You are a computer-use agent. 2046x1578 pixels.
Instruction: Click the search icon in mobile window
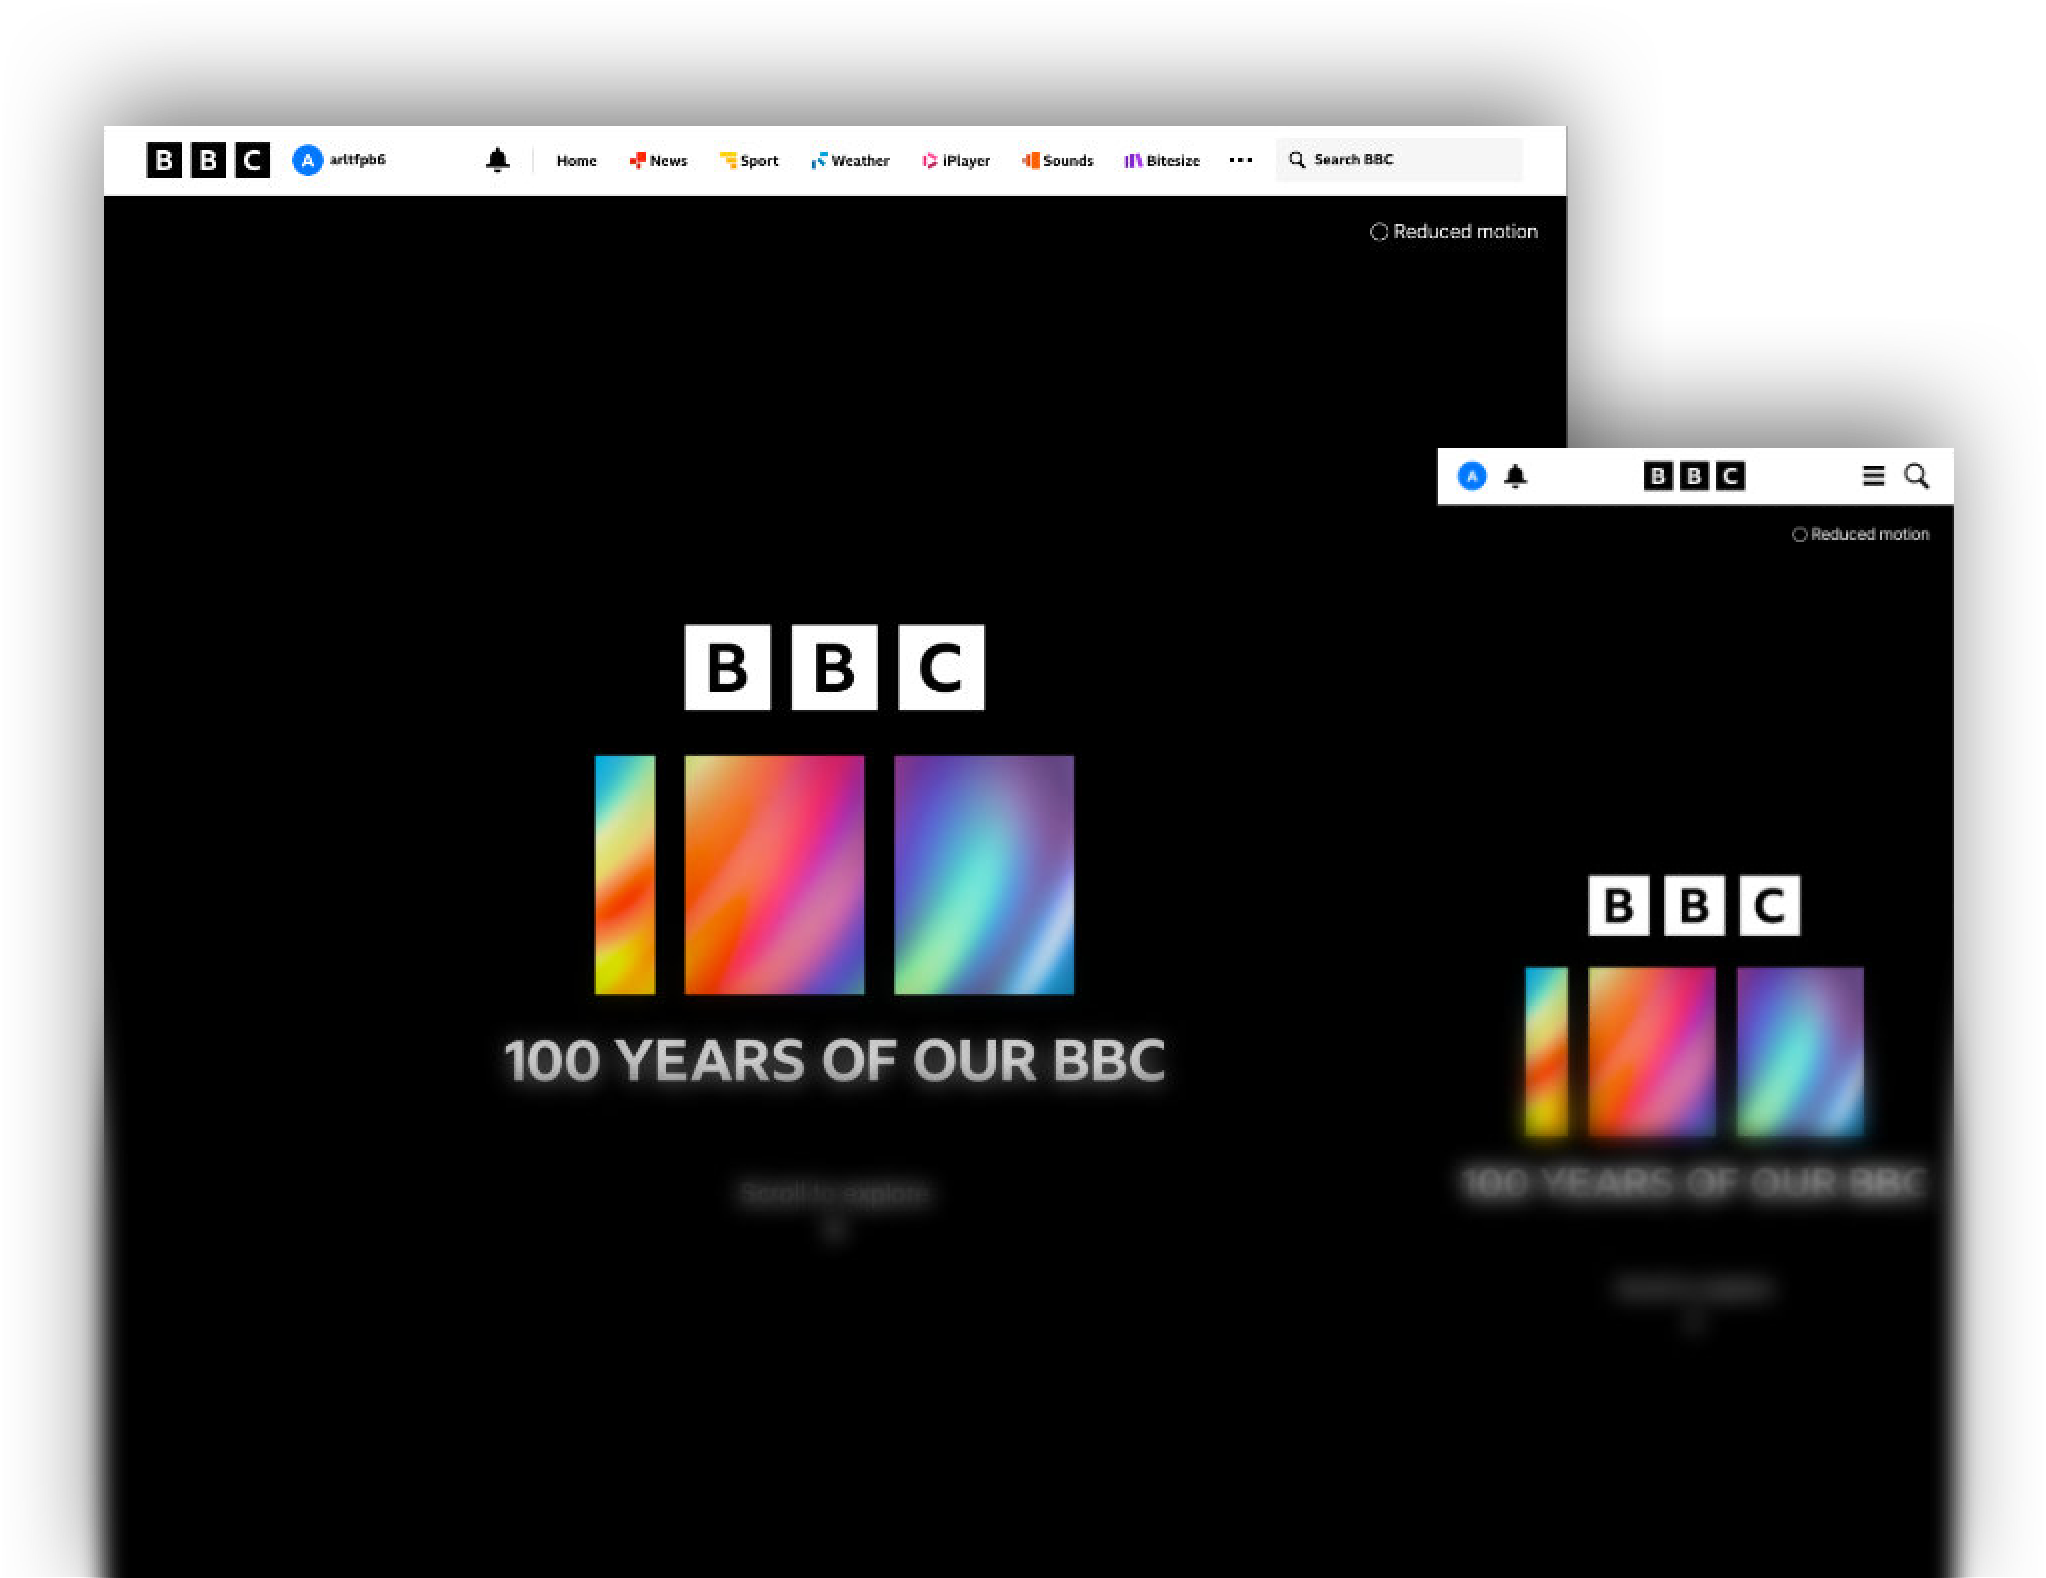(x=1916, y=476)
